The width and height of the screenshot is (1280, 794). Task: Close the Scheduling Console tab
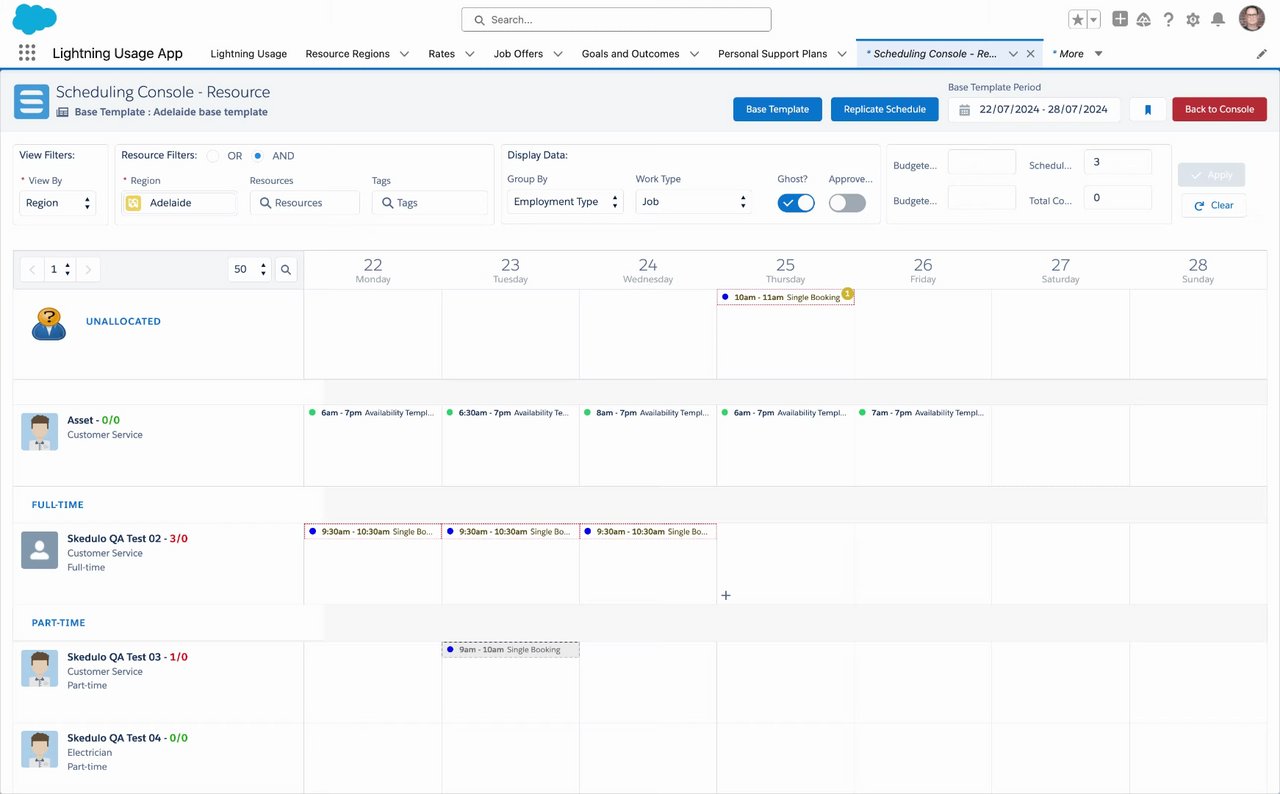[1031, 54]
